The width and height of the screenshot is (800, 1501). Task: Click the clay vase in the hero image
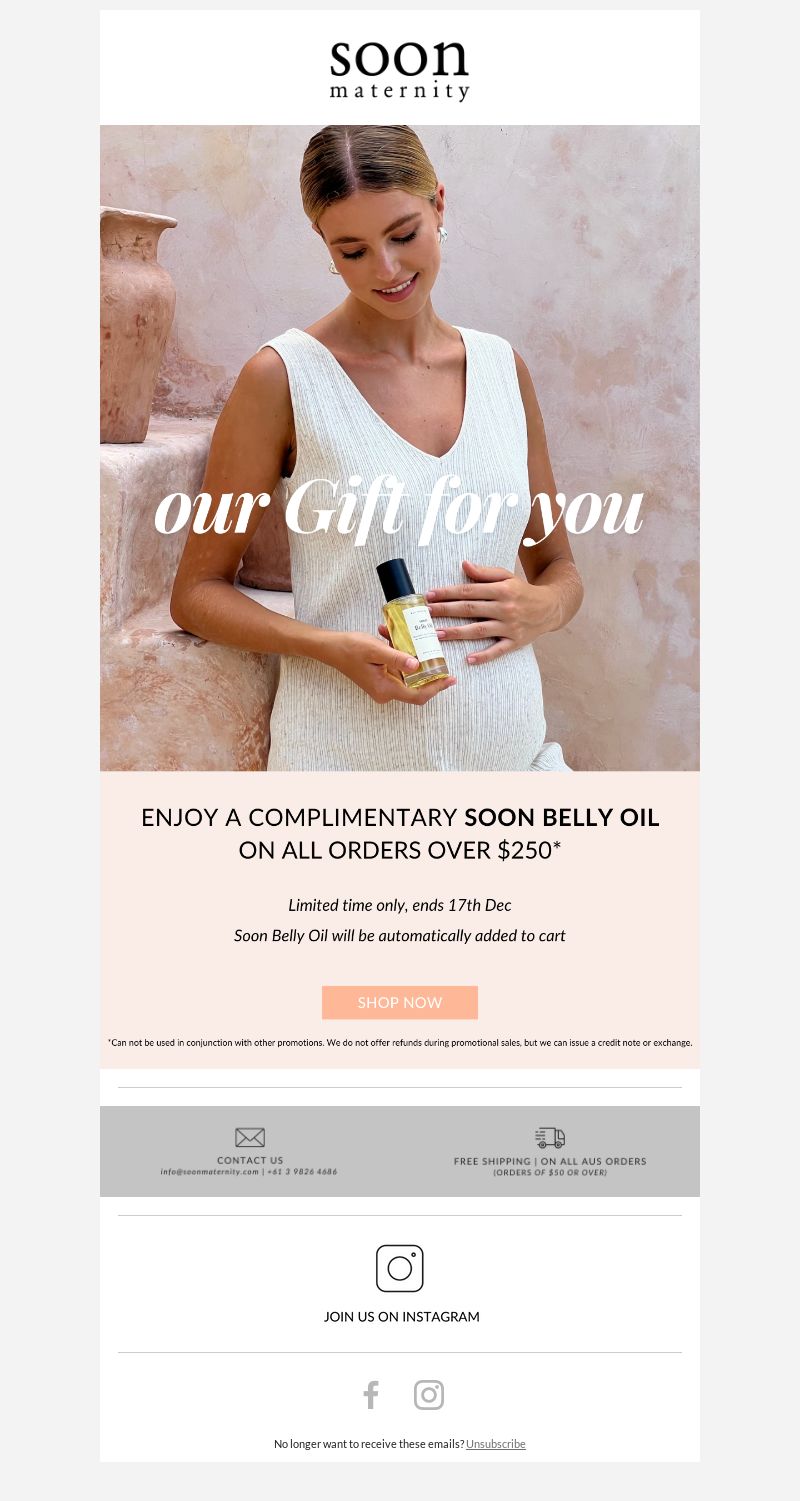point(137,324)
